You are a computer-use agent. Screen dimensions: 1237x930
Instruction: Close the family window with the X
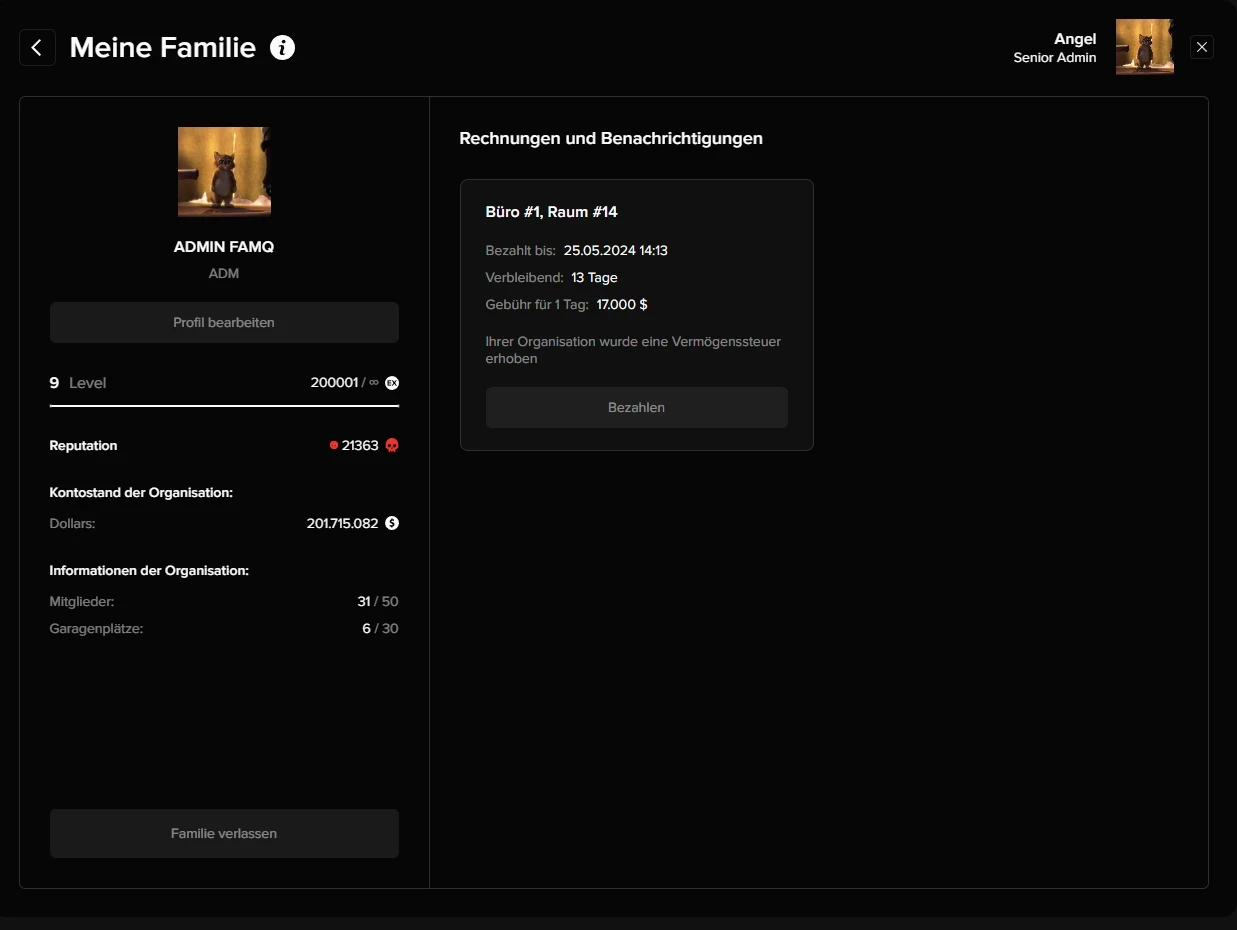(1202, 47)
